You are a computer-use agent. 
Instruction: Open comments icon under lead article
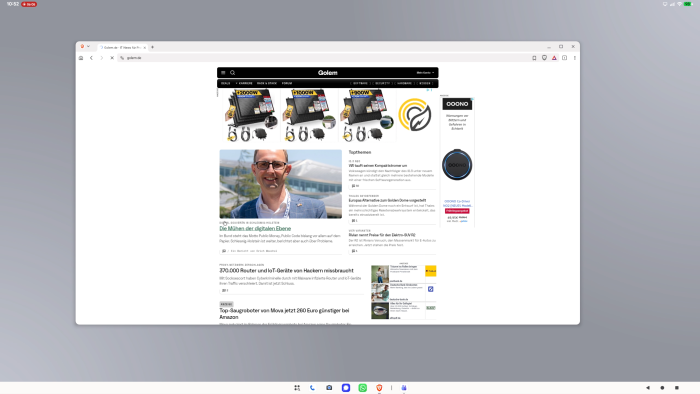[x=224, y=251]
